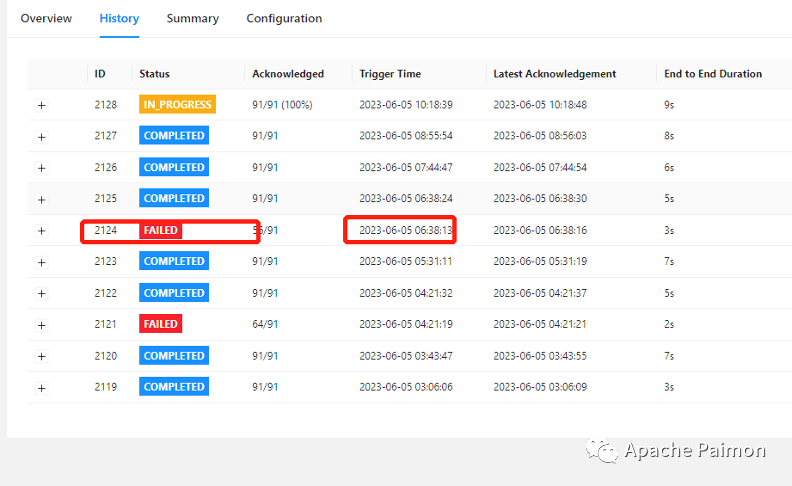This screenshot has width=792, height=486.
Task: Click latest acknowledgement 2023-06-05 10:18:48
Action: point(540,105)
